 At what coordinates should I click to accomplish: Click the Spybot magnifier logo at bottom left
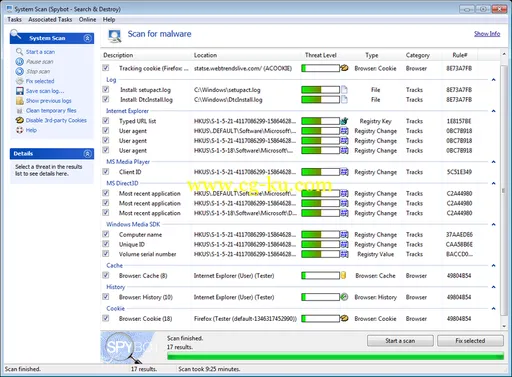122,347
